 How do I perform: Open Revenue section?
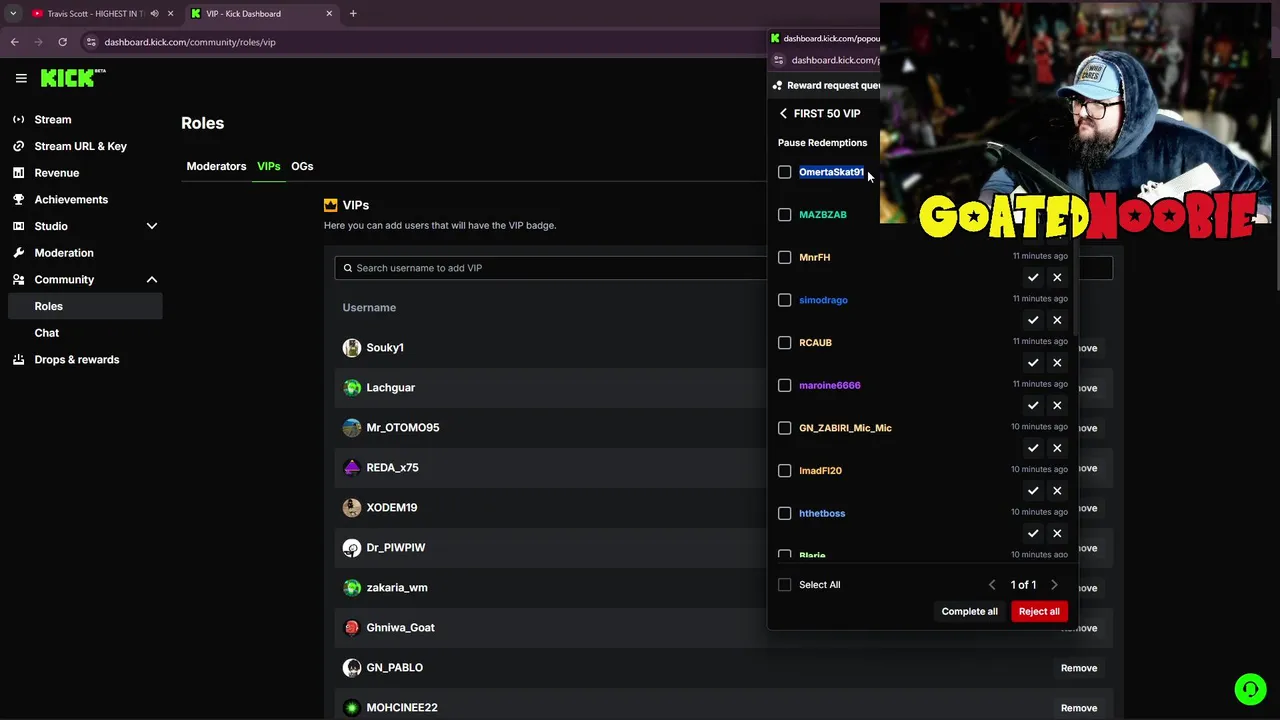(x=56, y=173)
